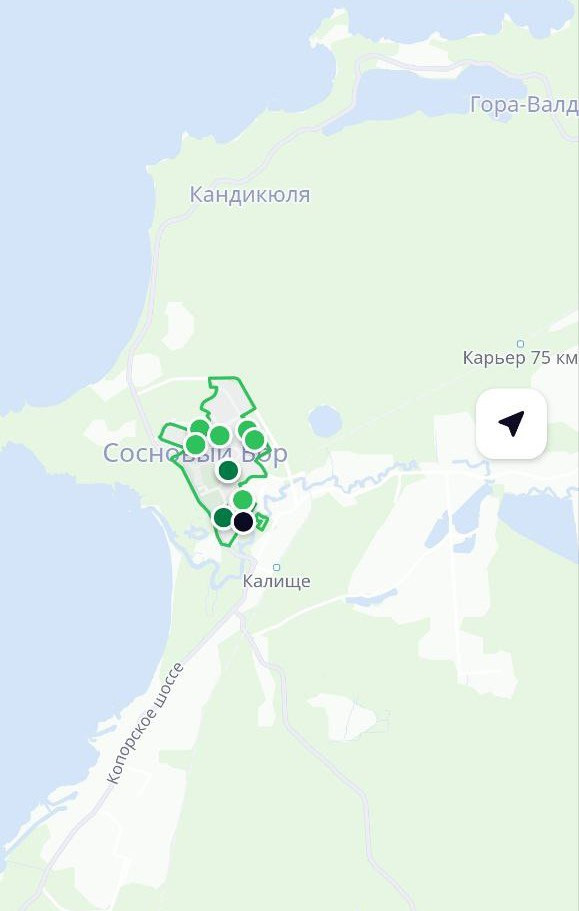Pick the rightmost fully visible light green marker
The width and height of the screenshot is (579, 911).
click(x=255, y=440)
